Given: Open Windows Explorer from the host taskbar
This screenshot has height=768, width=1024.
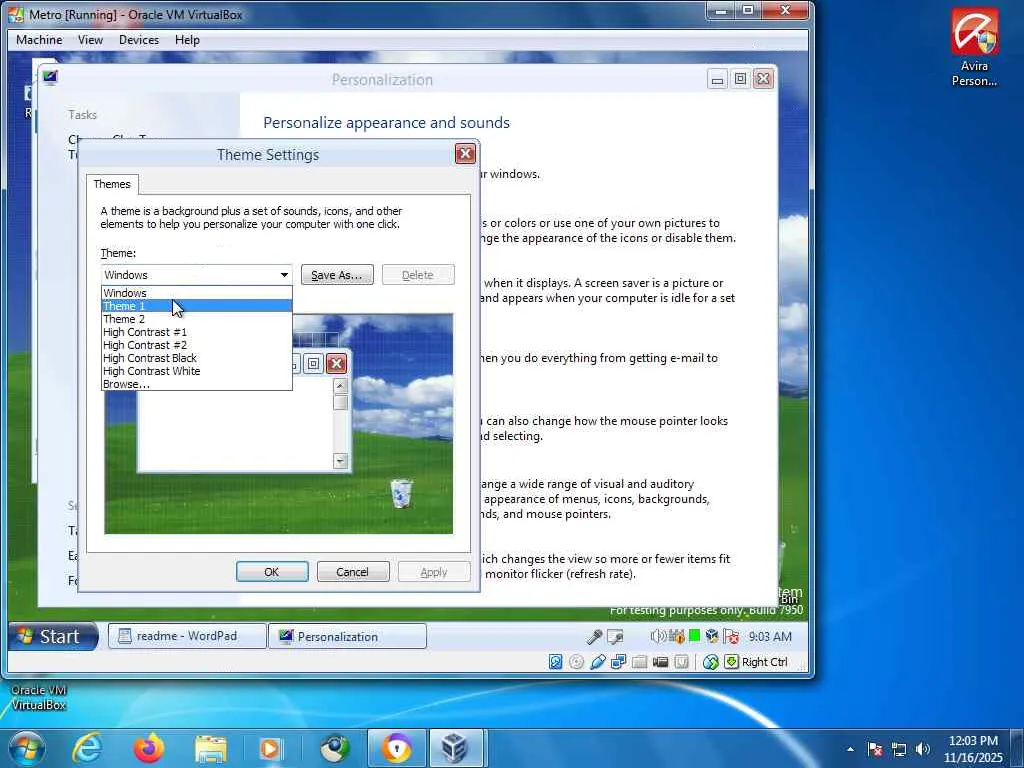Looking at the screenshot, I should (x=210, y=748).
